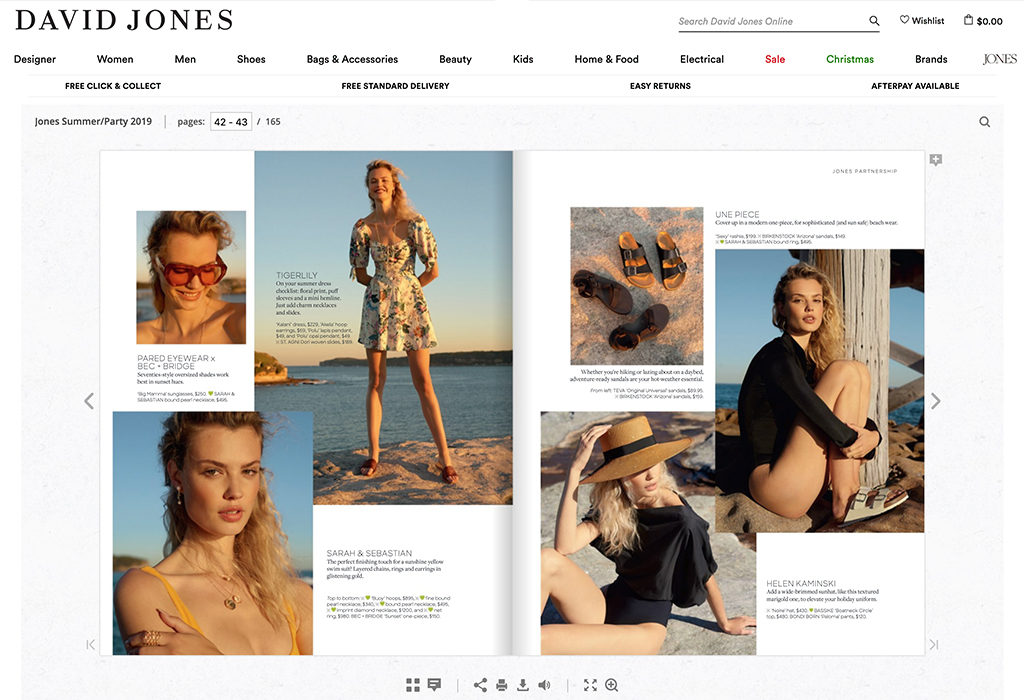The width and height of the screenshot is (1024, 700).
Task: Open the Bags & Accessories menu
Action: (352, 59)
